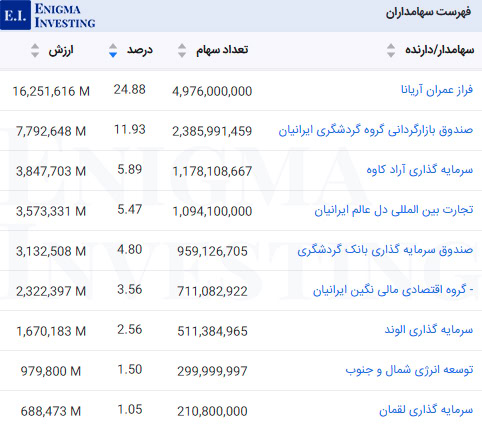The width and height of the screenshot is (482, 429).
Task: Click percentage value 2.56
Action: coord(129,329)
